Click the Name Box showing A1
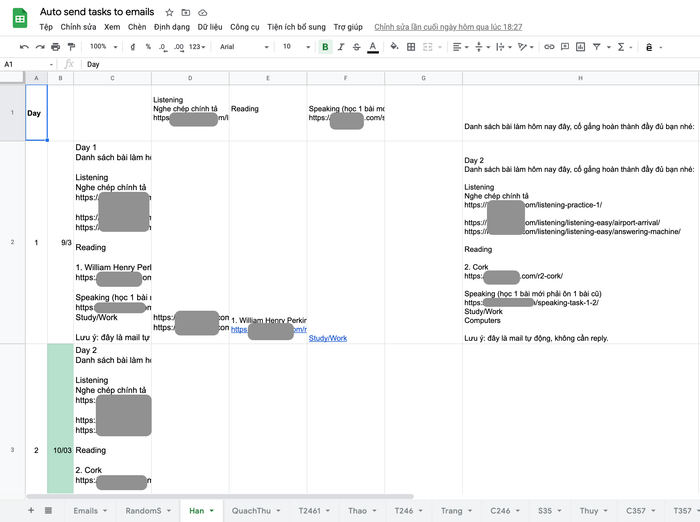 (28, 64)
